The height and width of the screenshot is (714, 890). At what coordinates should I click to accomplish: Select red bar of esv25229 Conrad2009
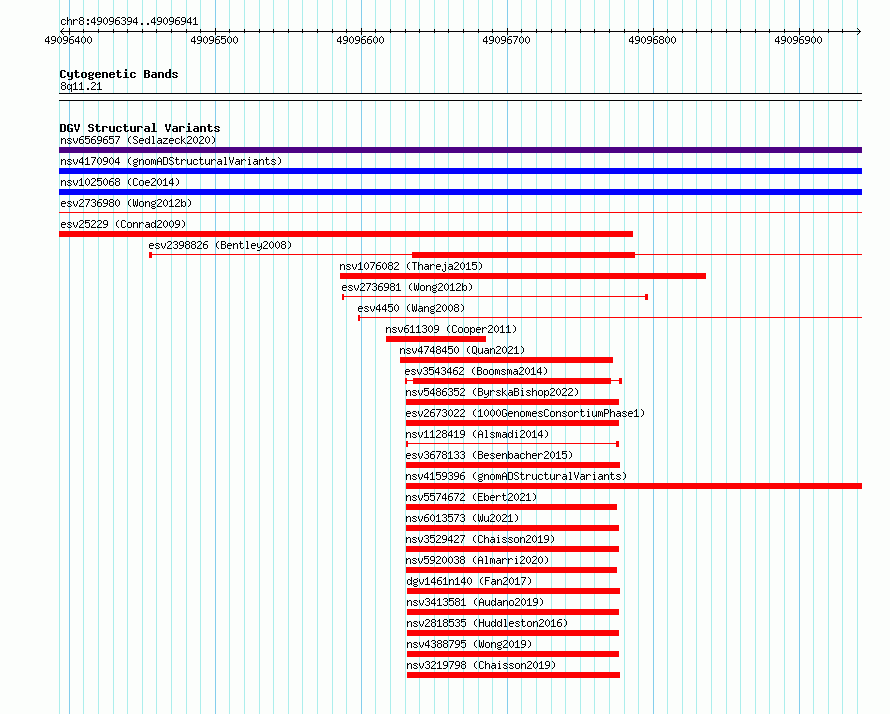(x=346, y=234)
